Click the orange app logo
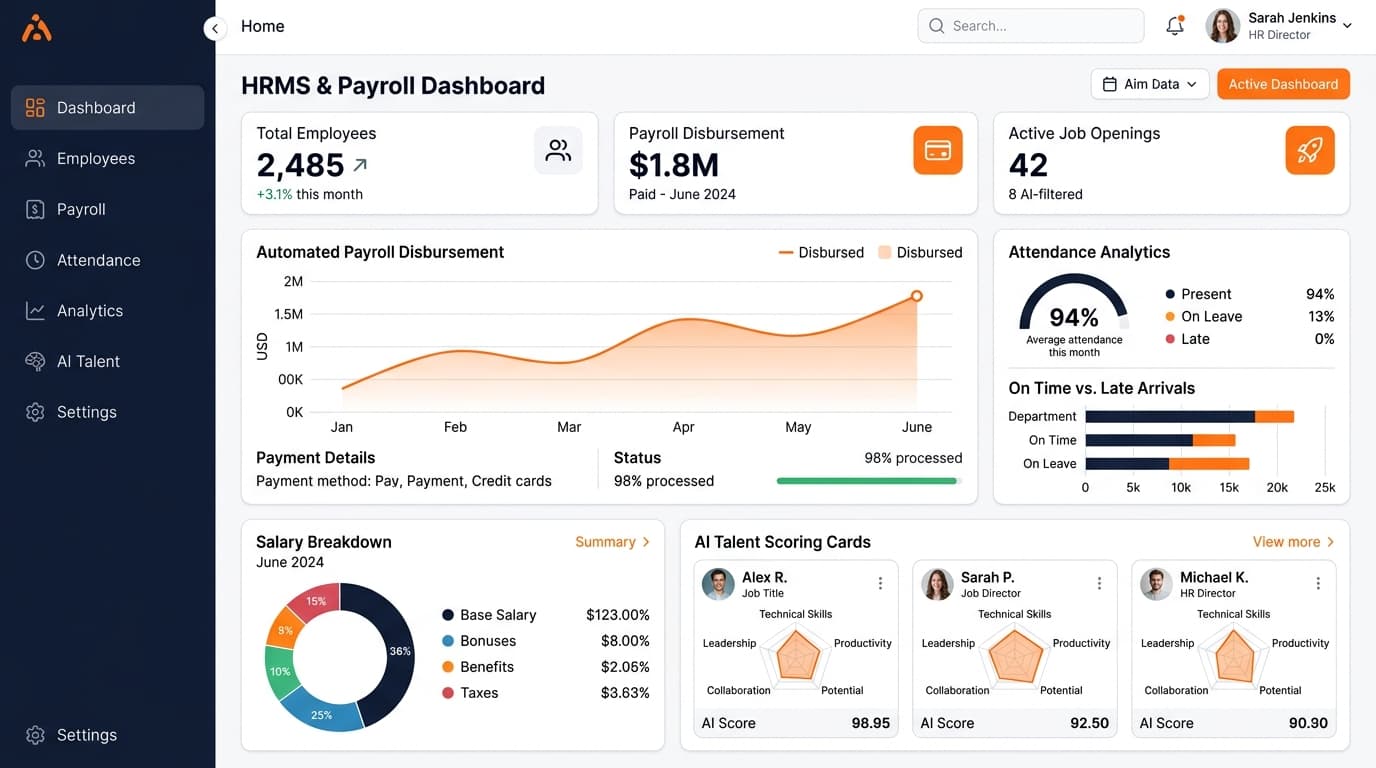 click(37, 28)
